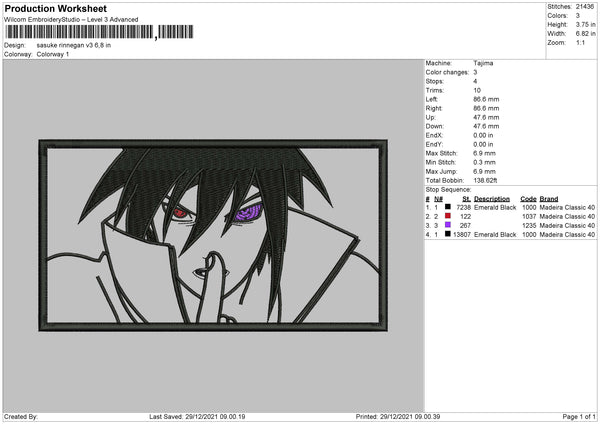Click the black swatch in stop row 4
The height and width of the screenshot is (424, 600).
tap(448, 234)
